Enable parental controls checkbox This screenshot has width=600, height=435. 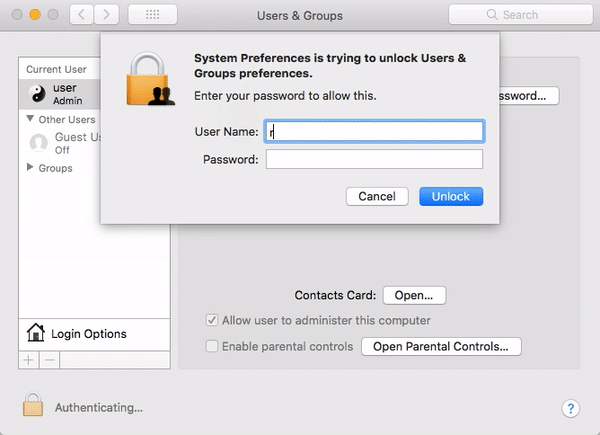[x=212, y=346]
